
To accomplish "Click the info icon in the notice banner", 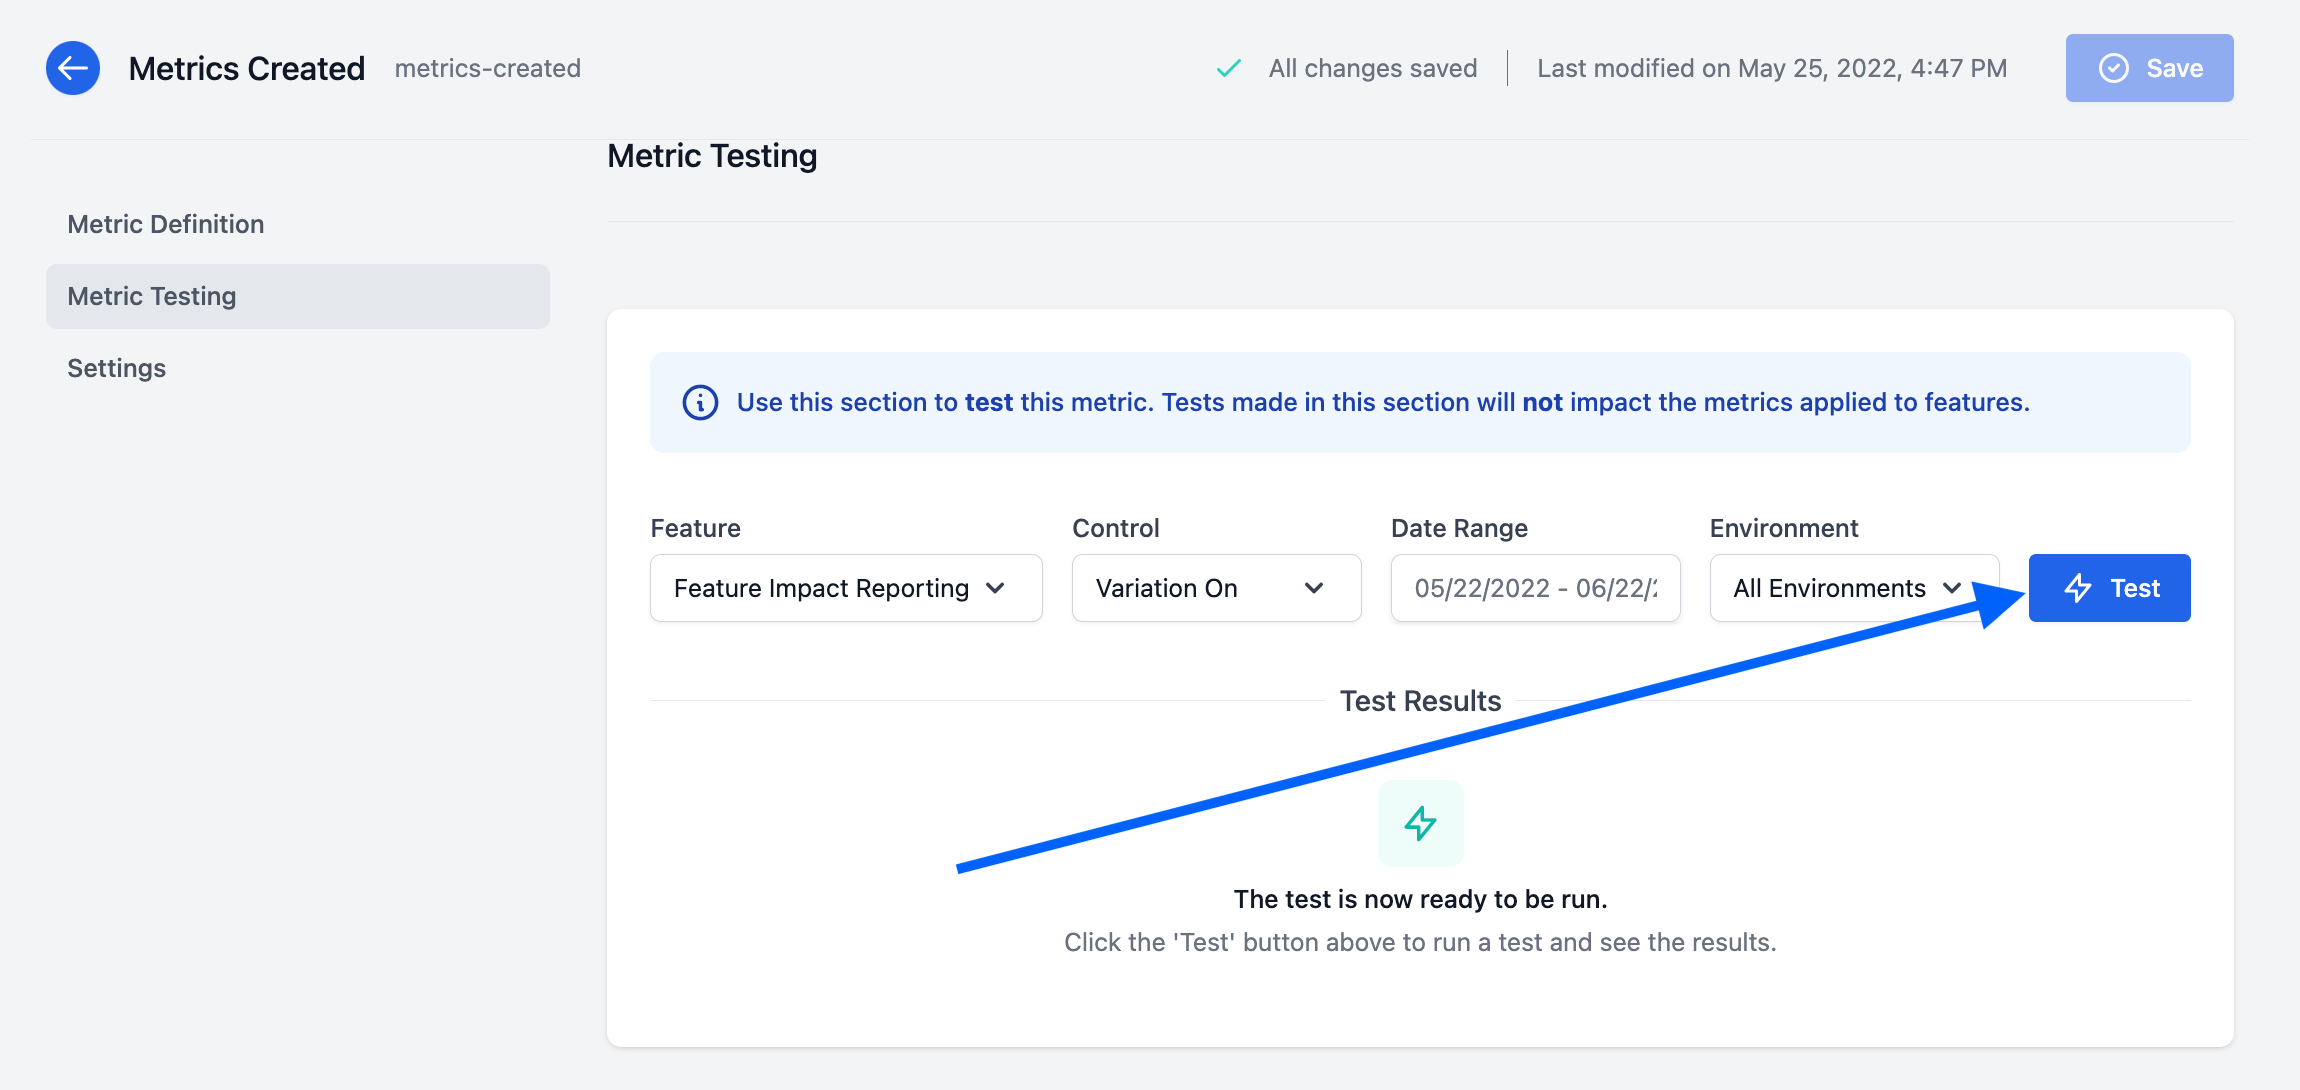I will (x=700, y=402).
